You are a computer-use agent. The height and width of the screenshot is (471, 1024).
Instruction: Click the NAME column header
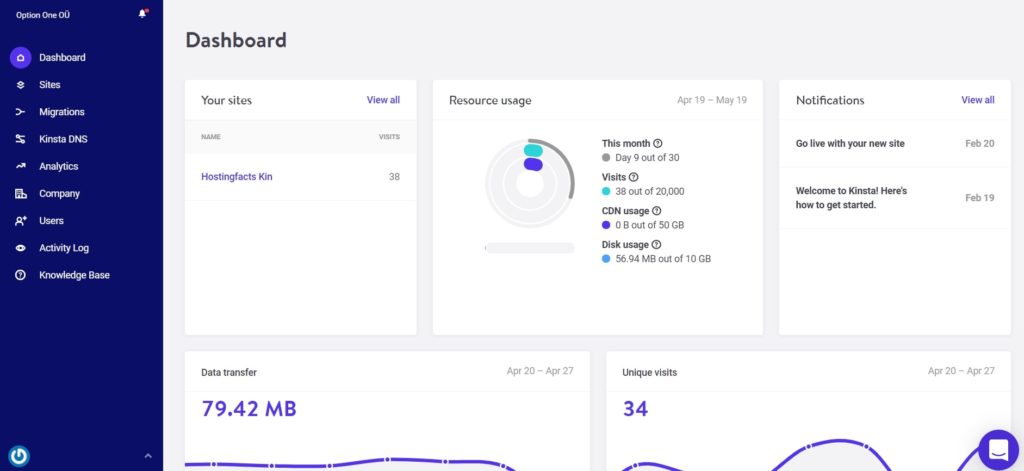pos(211,137)
